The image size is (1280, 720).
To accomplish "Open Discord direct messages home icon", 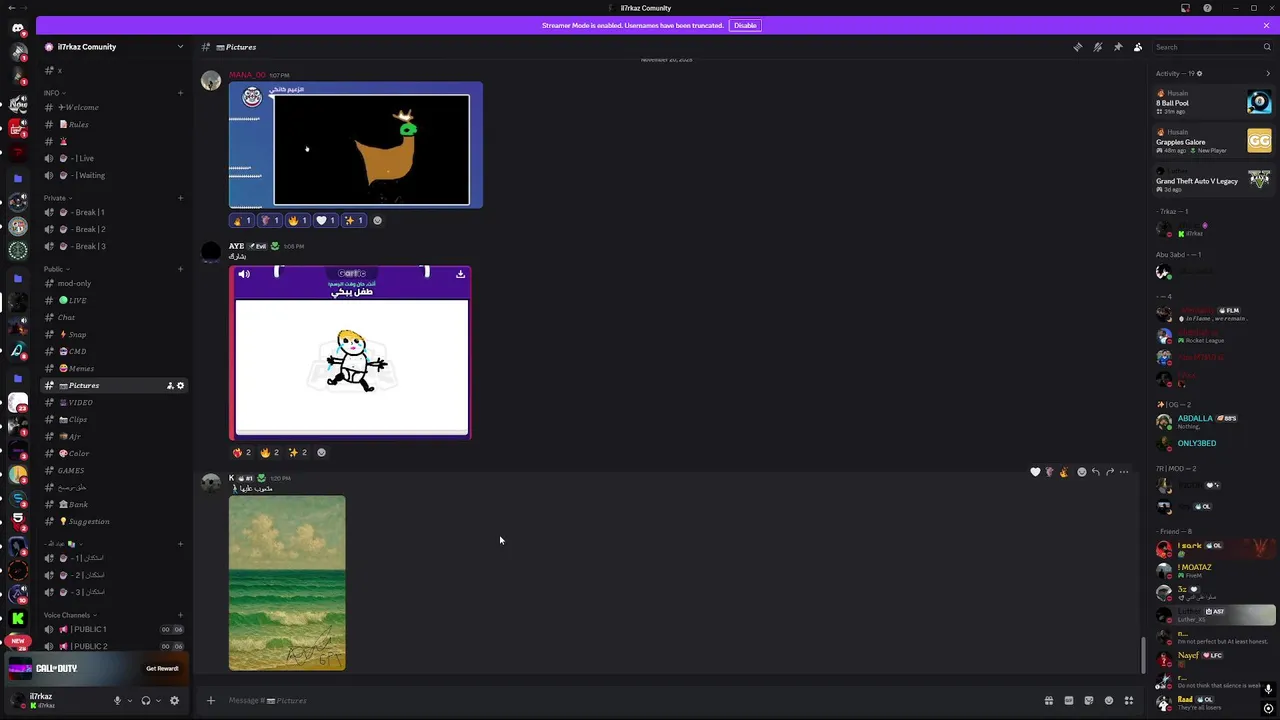I will 18,29.
